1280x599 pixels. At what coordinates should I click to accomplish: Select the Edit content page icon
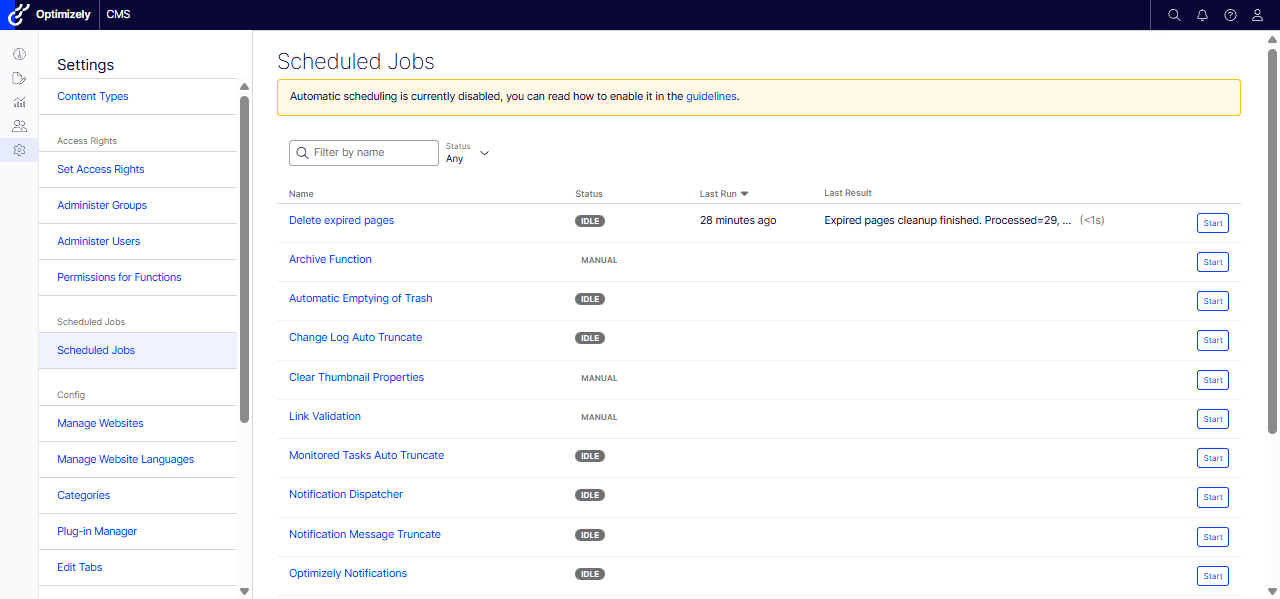pos(18,78)
